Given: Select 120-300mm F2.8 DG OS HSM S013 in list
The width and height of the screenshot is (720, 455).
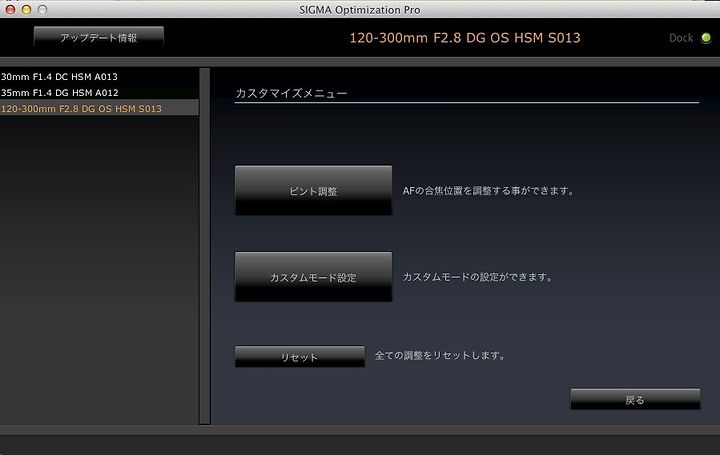Looking at the screenshot, I should 99,108.
